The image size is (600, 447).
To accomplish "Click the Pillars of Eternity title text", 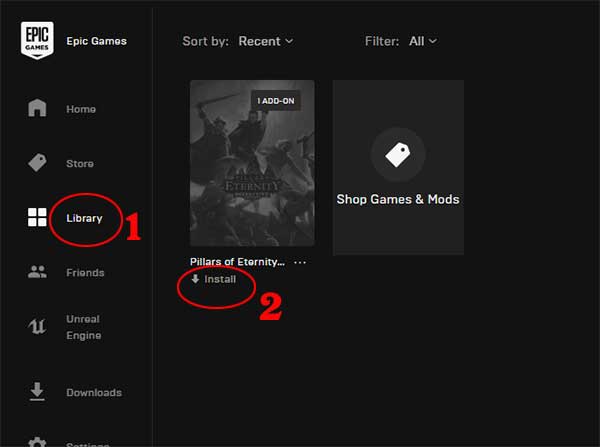I will pos(236,262).
